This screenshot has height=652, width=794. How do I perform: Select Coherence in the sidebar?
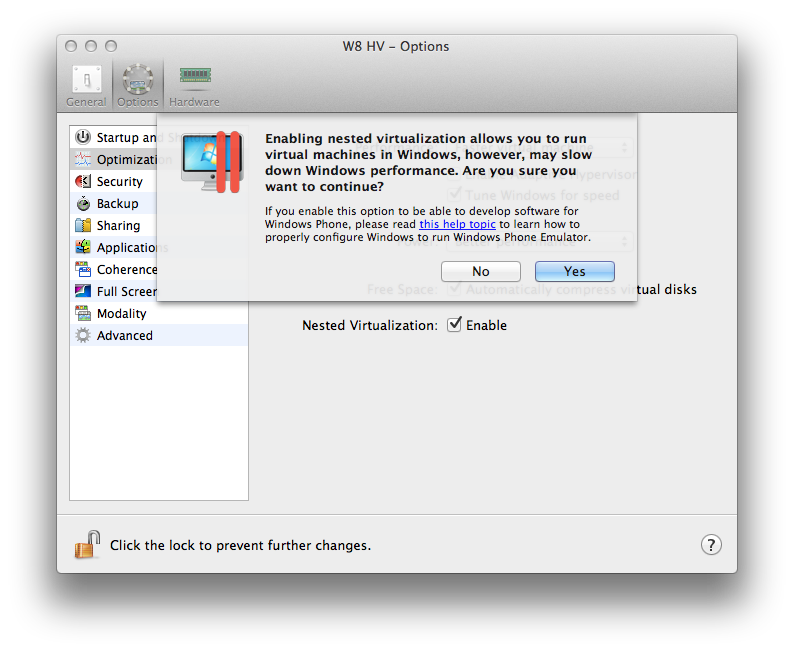(158, 269)
